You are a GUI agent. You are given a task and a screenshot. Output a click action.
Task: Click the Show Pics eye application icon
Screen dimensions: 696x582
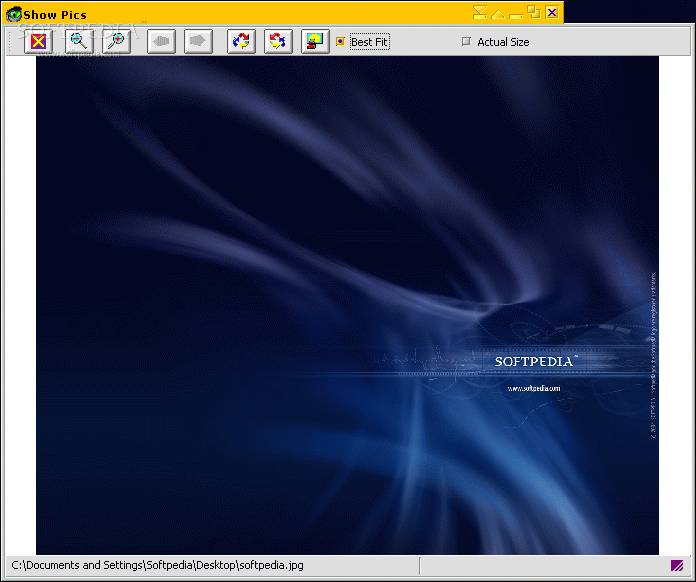click(x=14, y=14)
